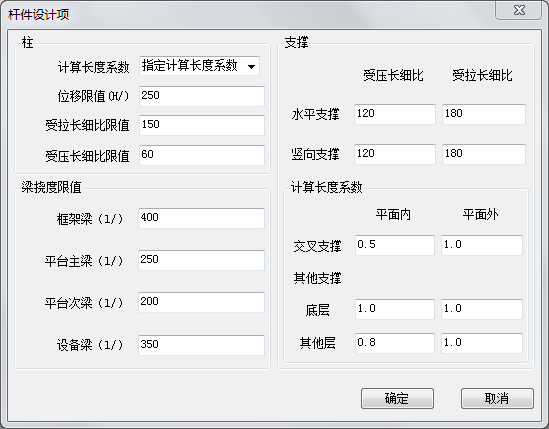The width and height of the screenshot is (549, 429).
Task: Click 交叉支撑 平面外 coefficient field
Action: point(482,245)
